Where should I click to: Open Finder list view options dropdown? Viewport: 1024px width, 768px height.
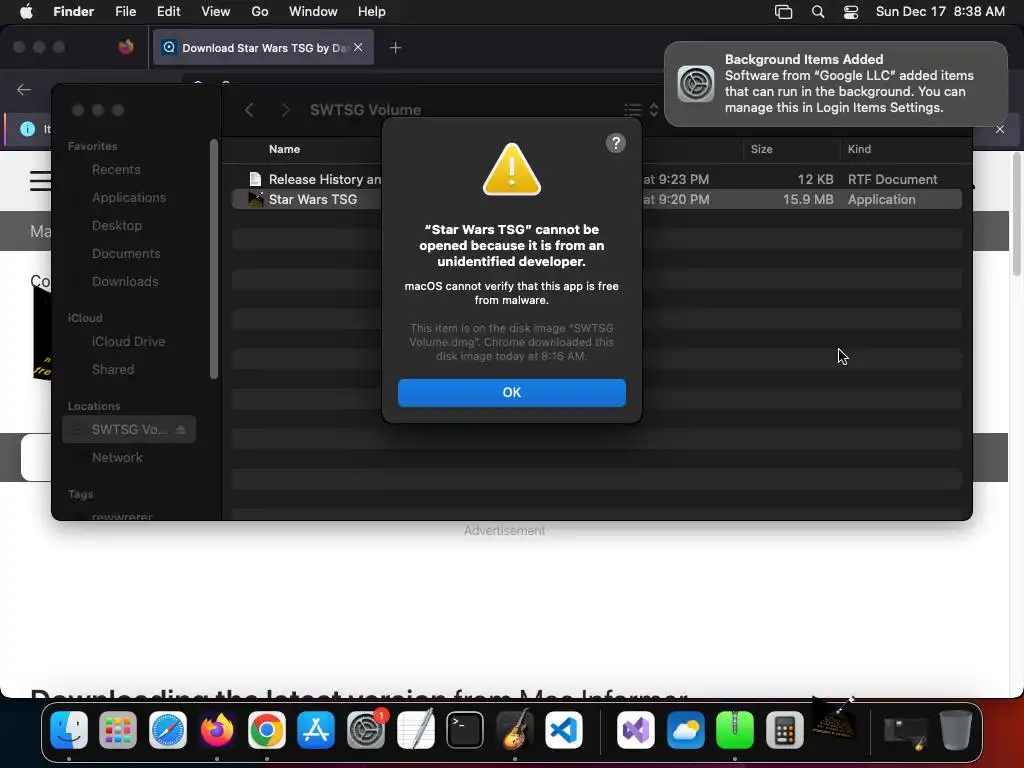[x=641, y=110]
